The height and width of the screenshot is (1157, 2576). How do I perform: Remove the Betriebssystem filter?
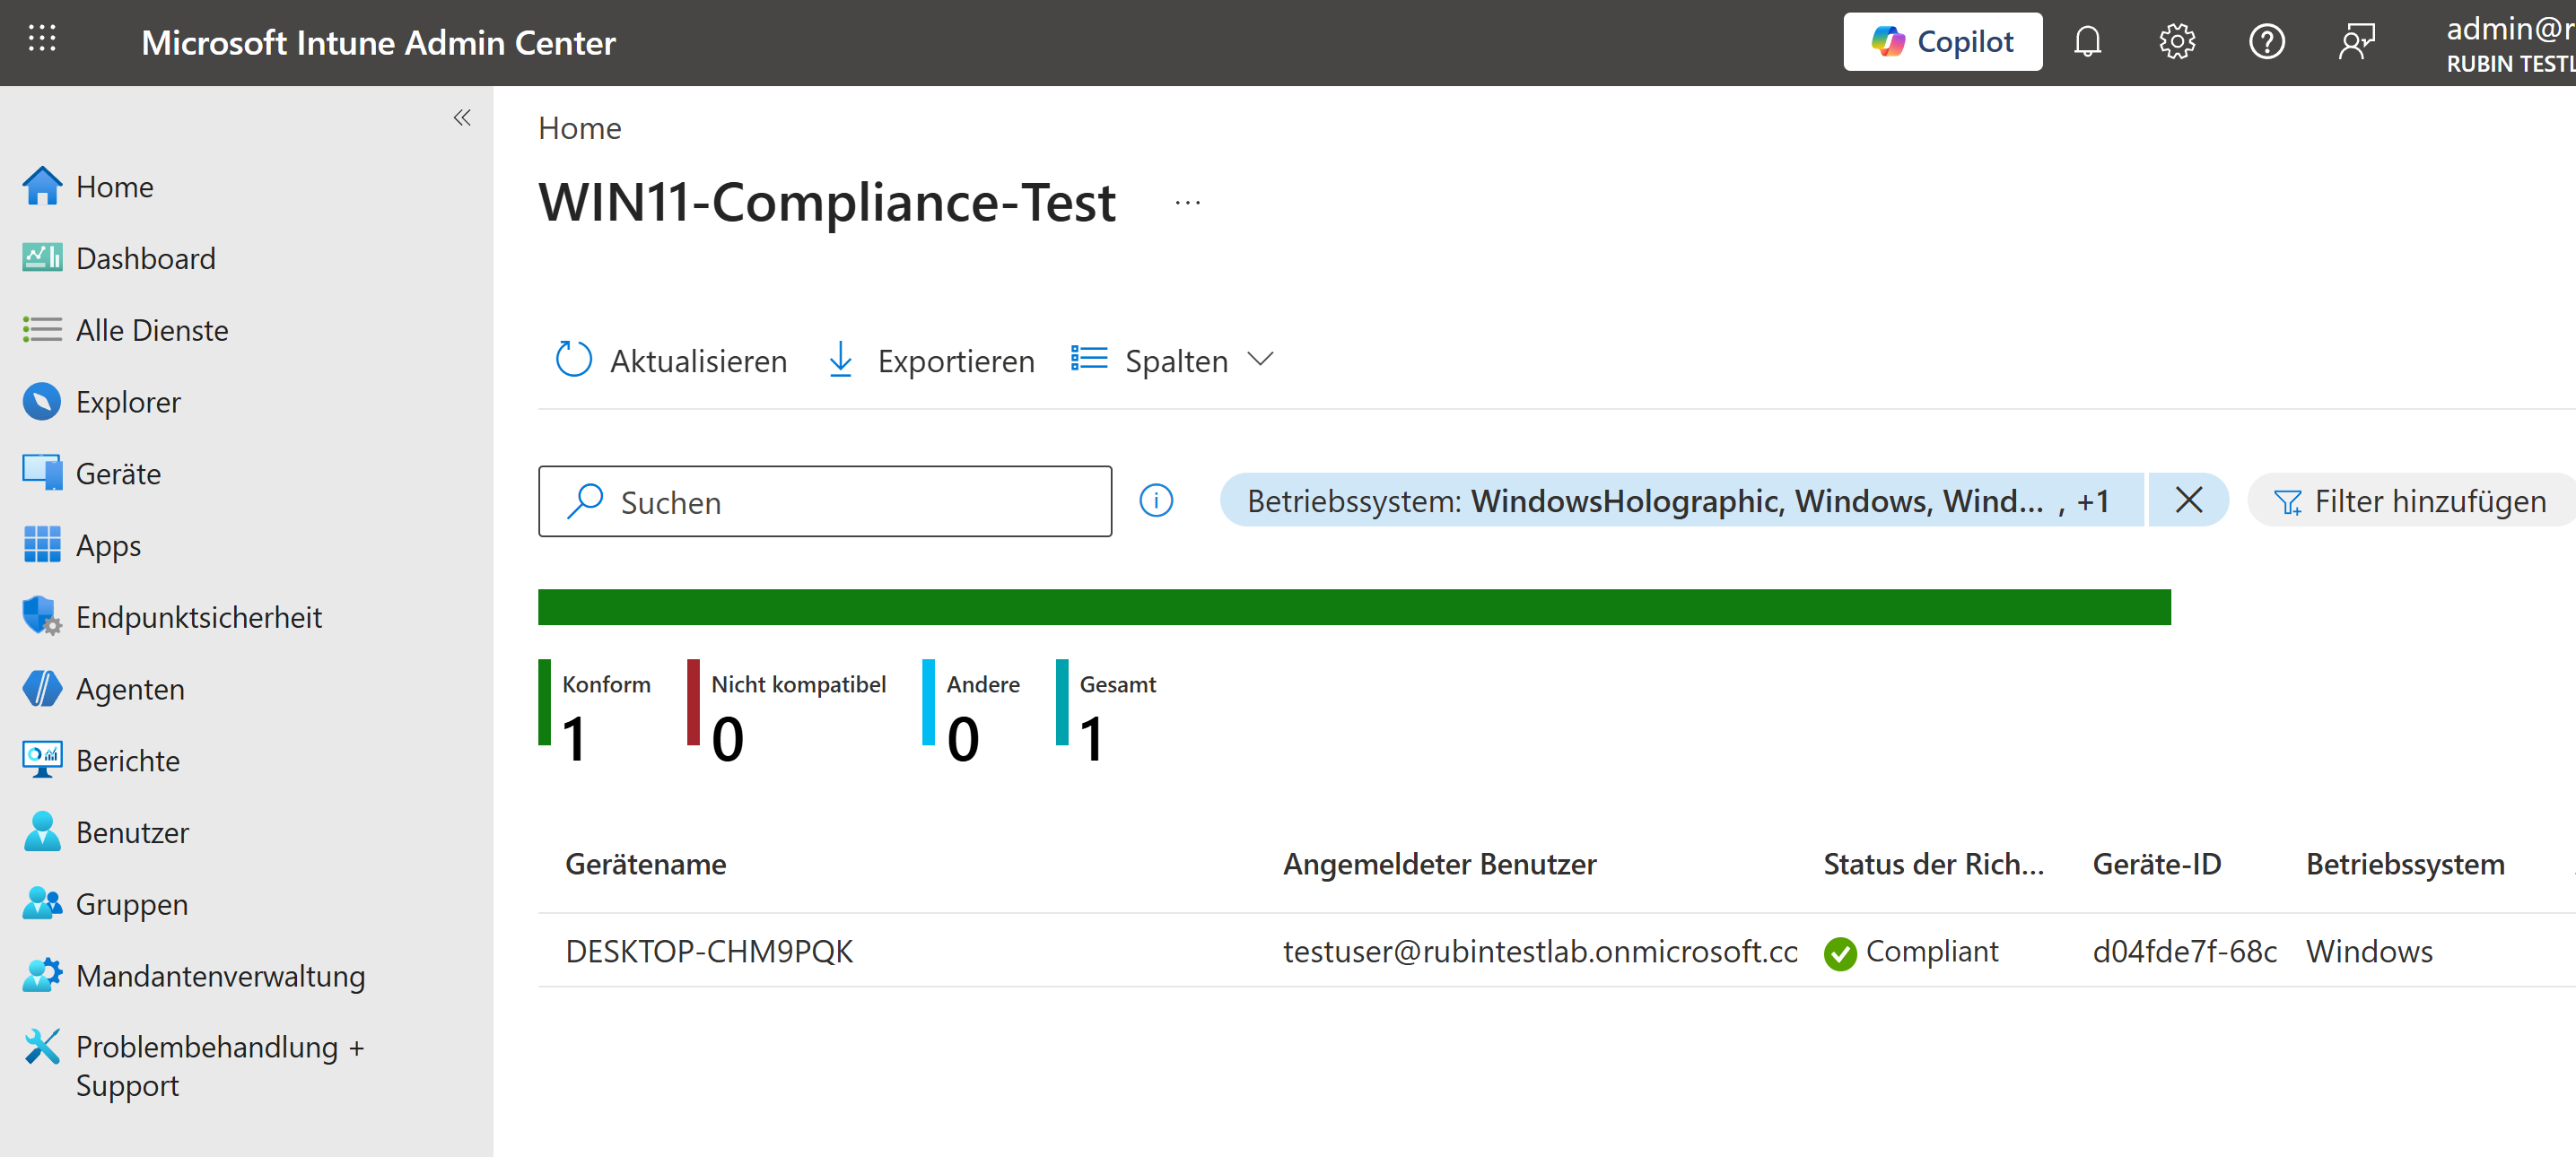[x=2188, y=500]
